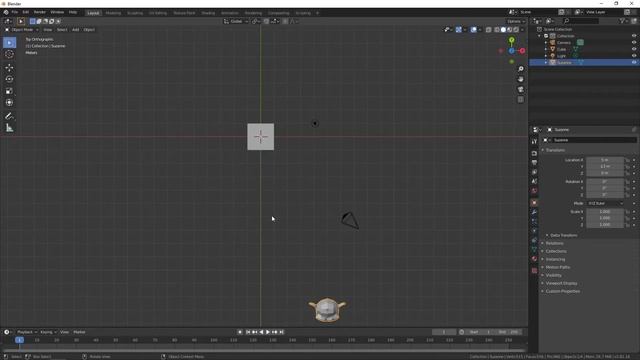This screenshot has width=640, height=360.
Task: Toggle camera view icon in viewport
Action: 520,89
